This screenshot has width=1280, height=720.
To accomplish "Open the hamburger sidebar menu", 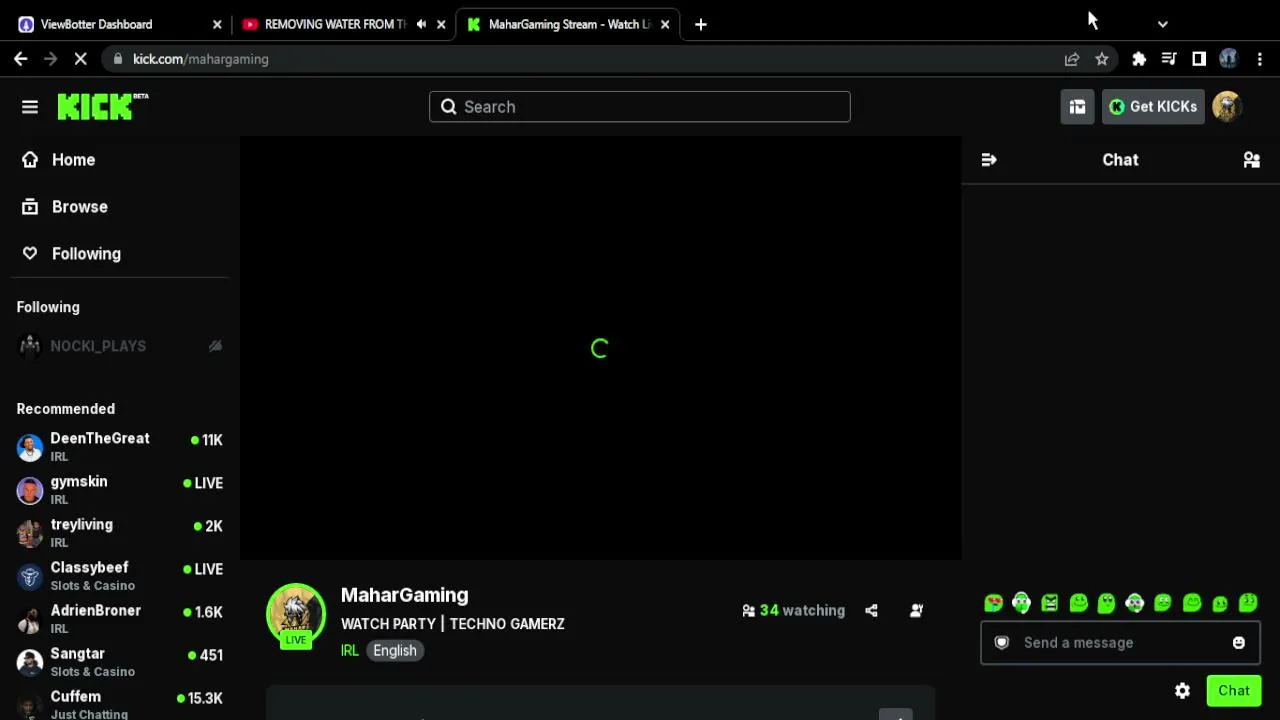I will pos(30,107).
